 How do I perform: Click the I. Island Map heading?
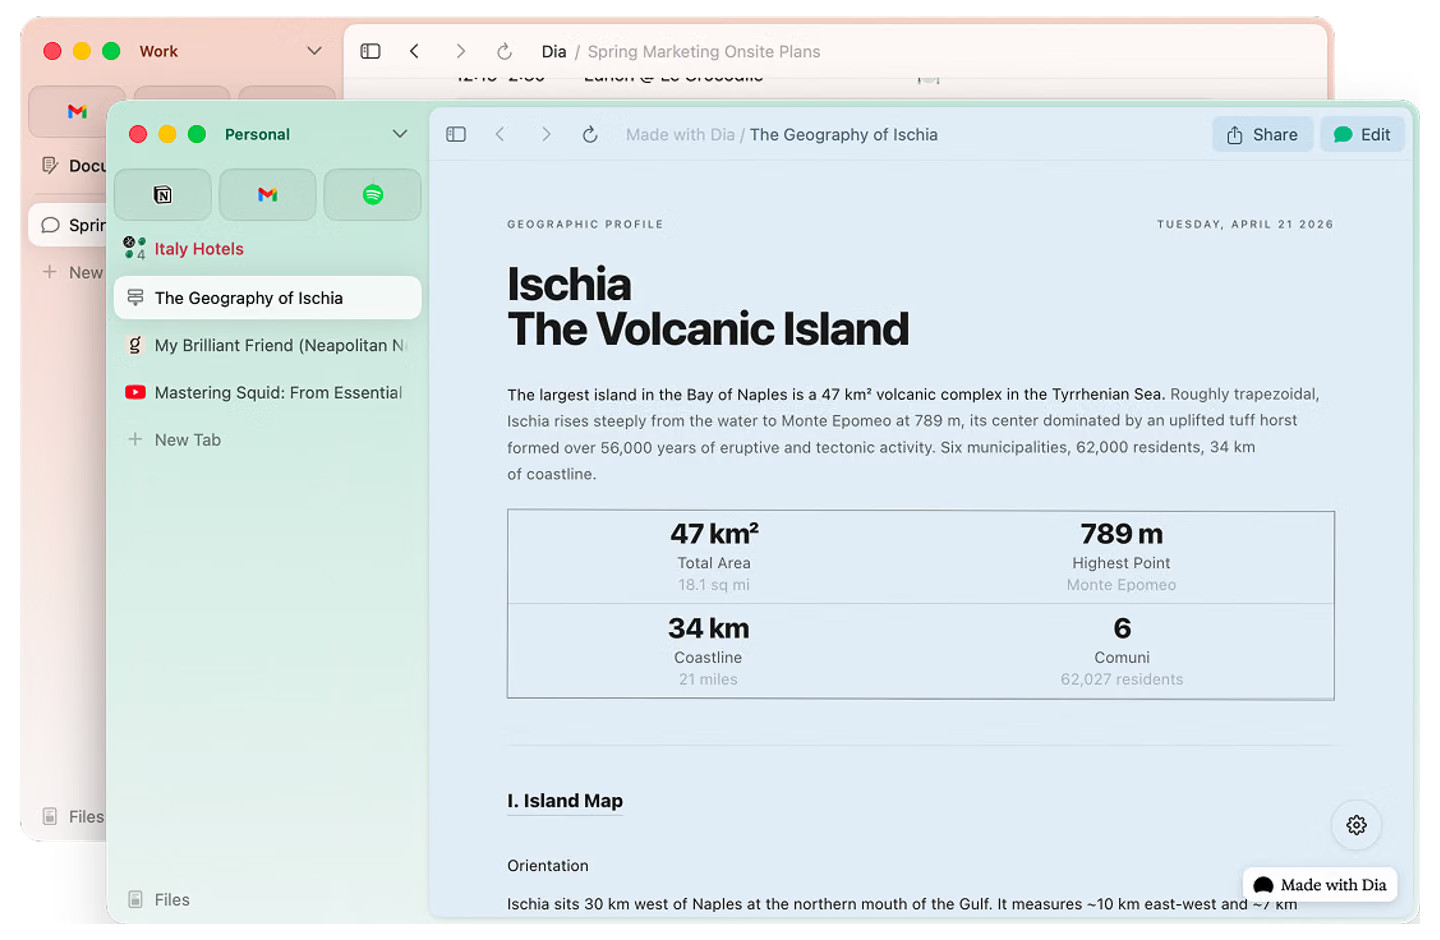point(565,801)
